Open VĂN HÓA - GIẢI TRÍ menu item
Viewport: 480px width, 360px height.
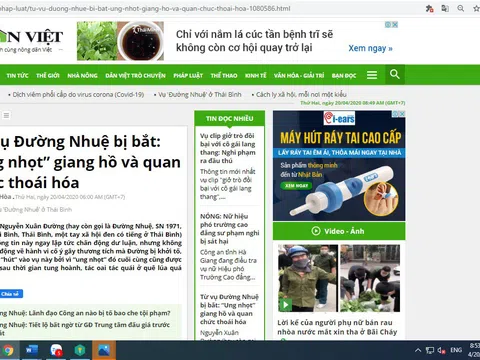pyautogui.click(x=299, y=75)
